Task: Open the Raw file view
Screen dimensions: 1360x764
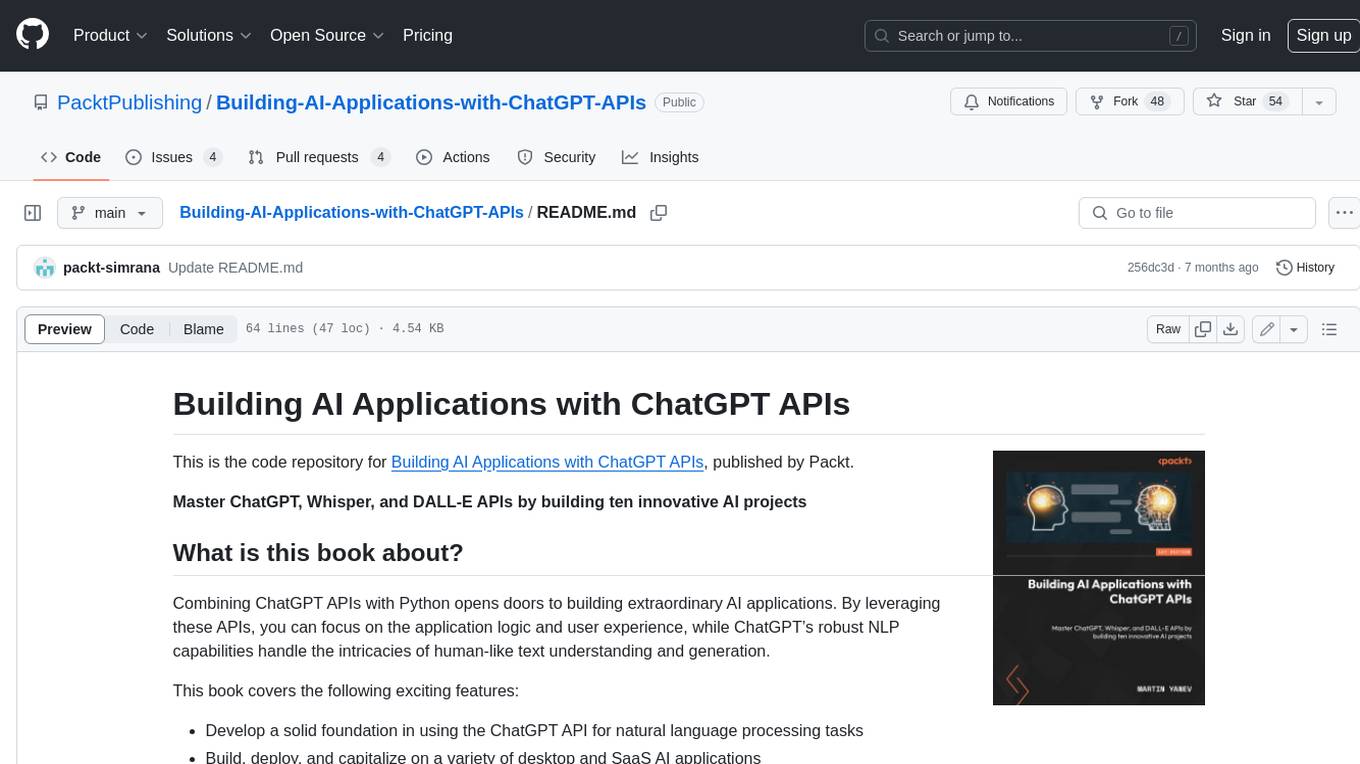Action: coord(1168,329)
